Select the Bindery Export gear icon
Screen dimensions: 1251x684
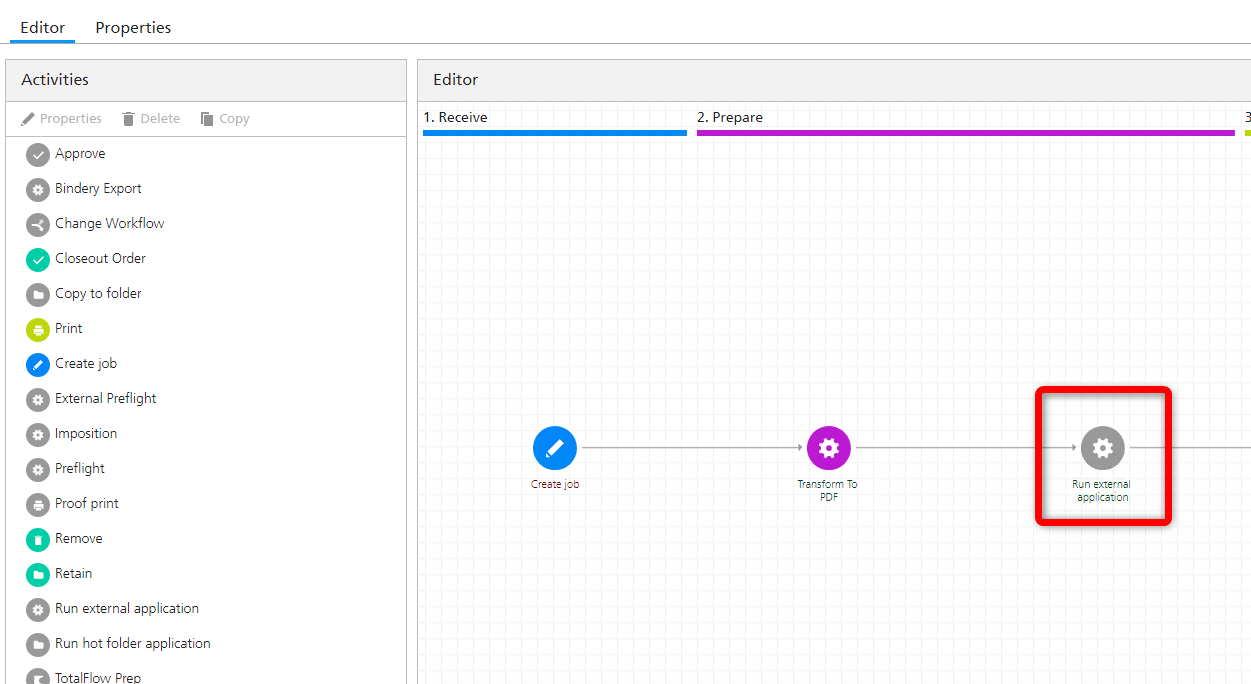tap(37, 189)
